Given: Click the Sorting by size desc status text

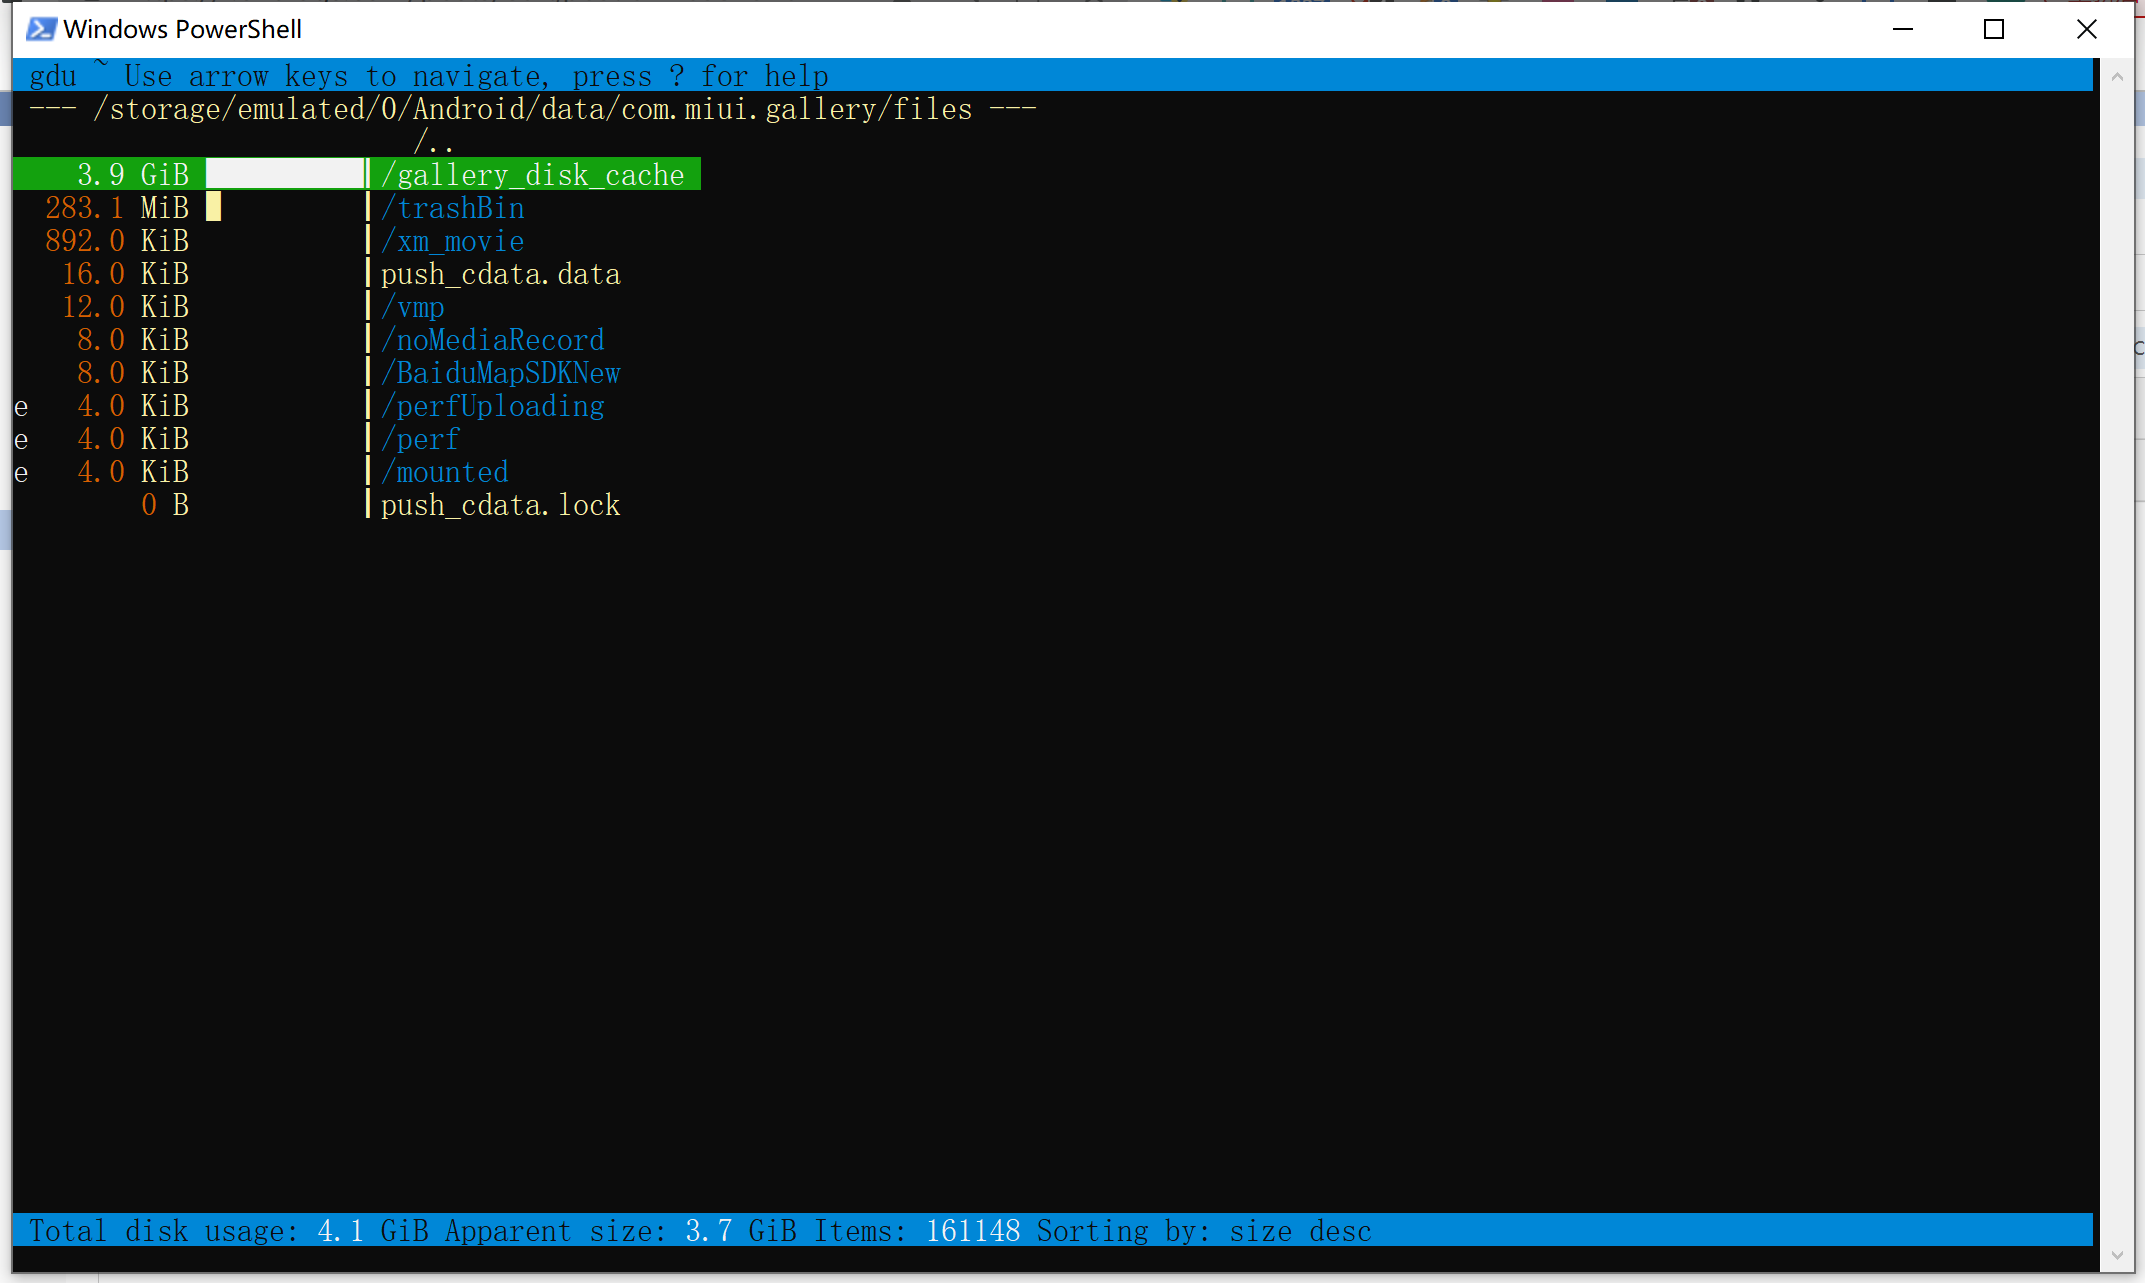Looking at the screenshot, I should click(1204, 1231).
